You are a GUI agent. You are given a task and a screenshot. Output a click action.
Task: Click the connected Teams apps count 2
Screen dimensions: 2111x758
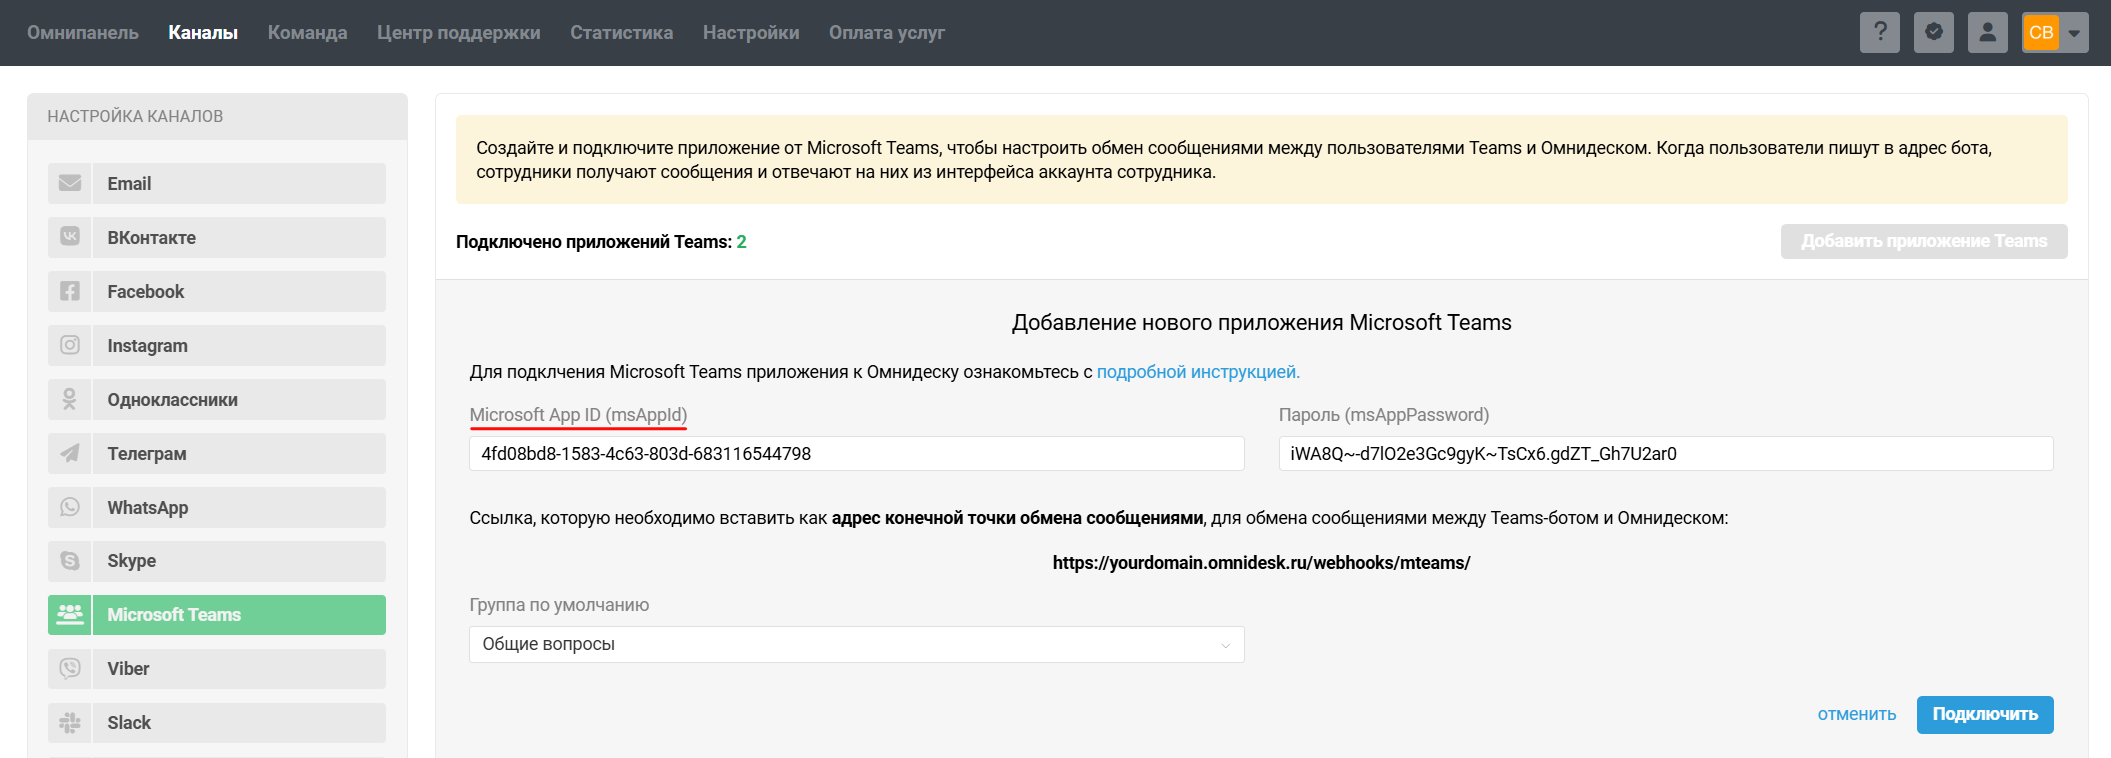pyautogui.click(x=742, y=242)
